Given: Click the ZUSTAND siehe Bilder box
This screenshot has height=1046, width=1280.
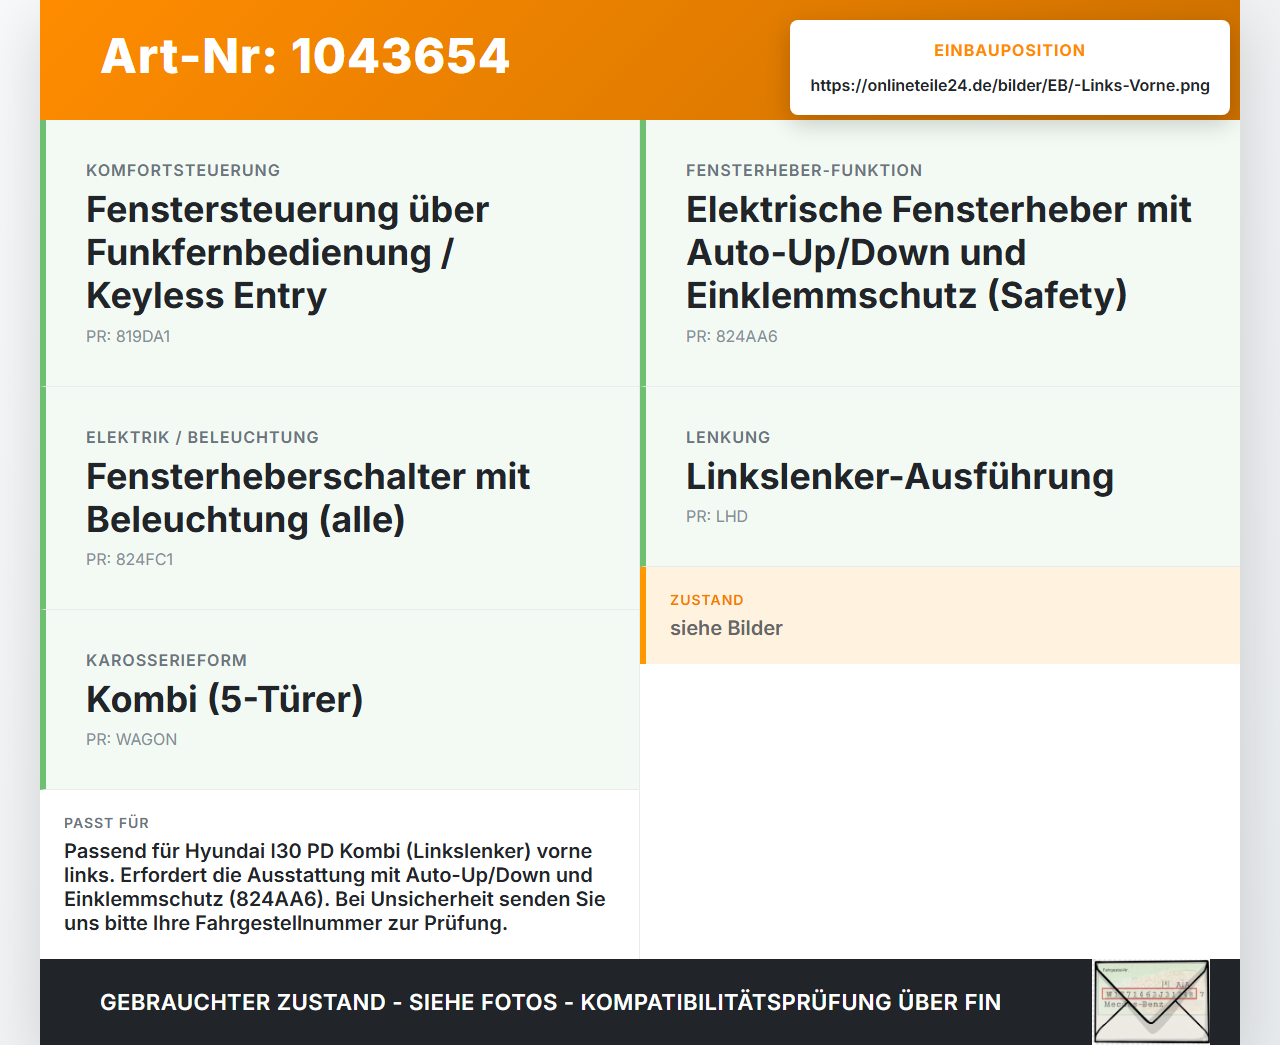Looking at the screenshot, I should coord(940,615).
